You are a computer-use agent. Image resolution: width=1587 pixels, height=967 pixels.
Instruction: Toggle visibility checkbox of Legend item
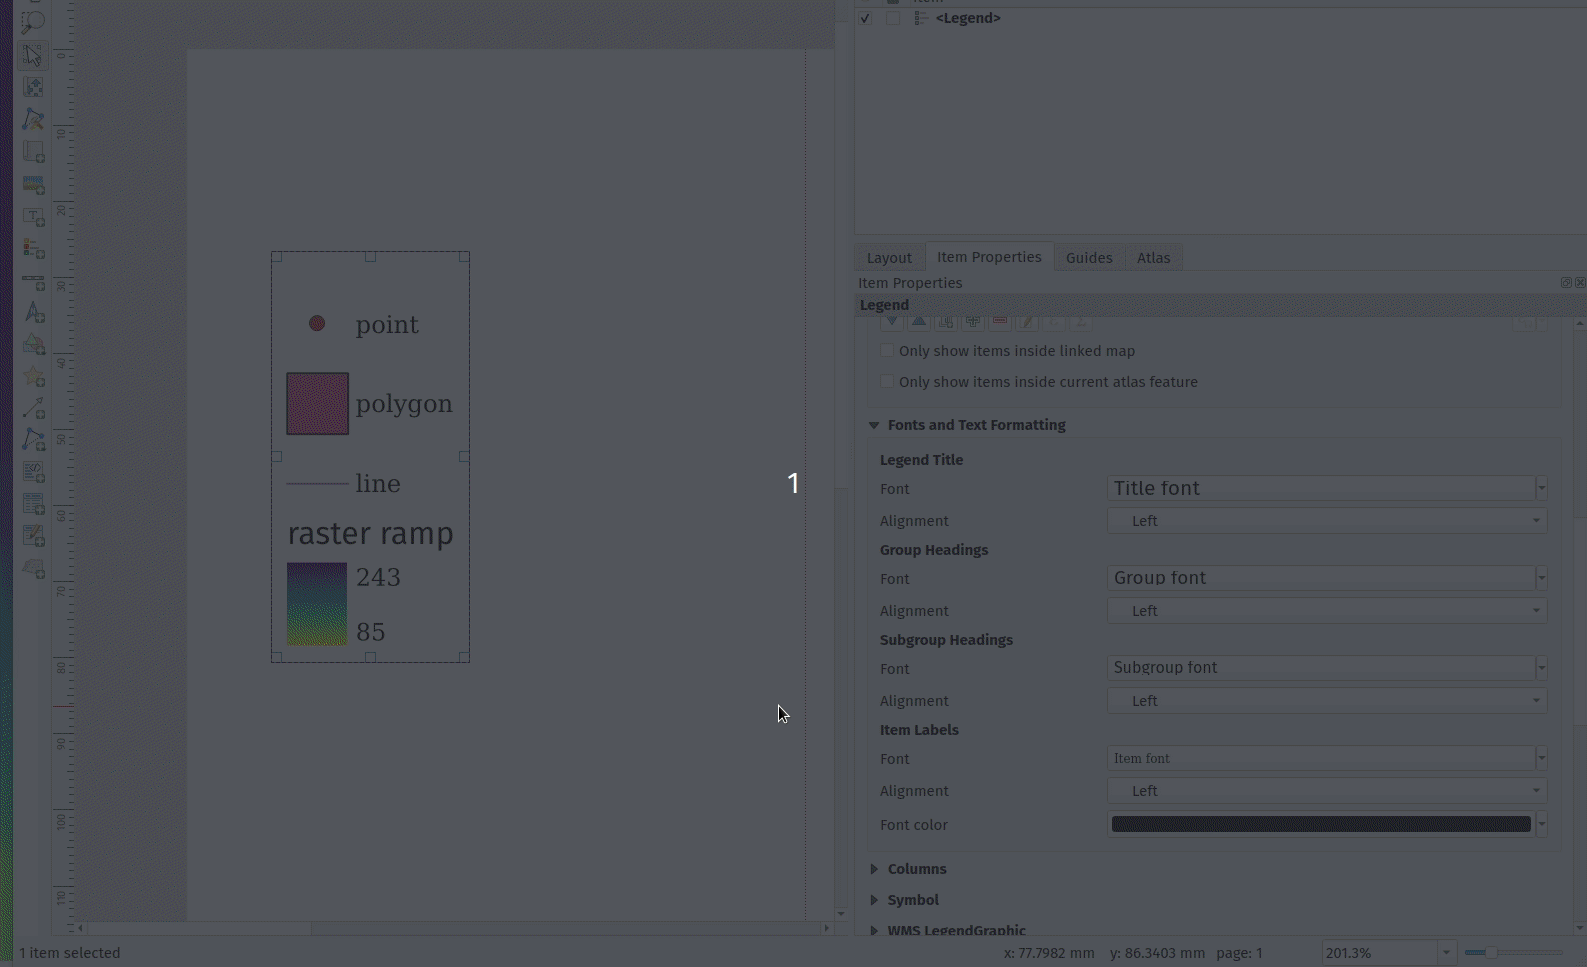pyautogui.click(x=865, y=18)
